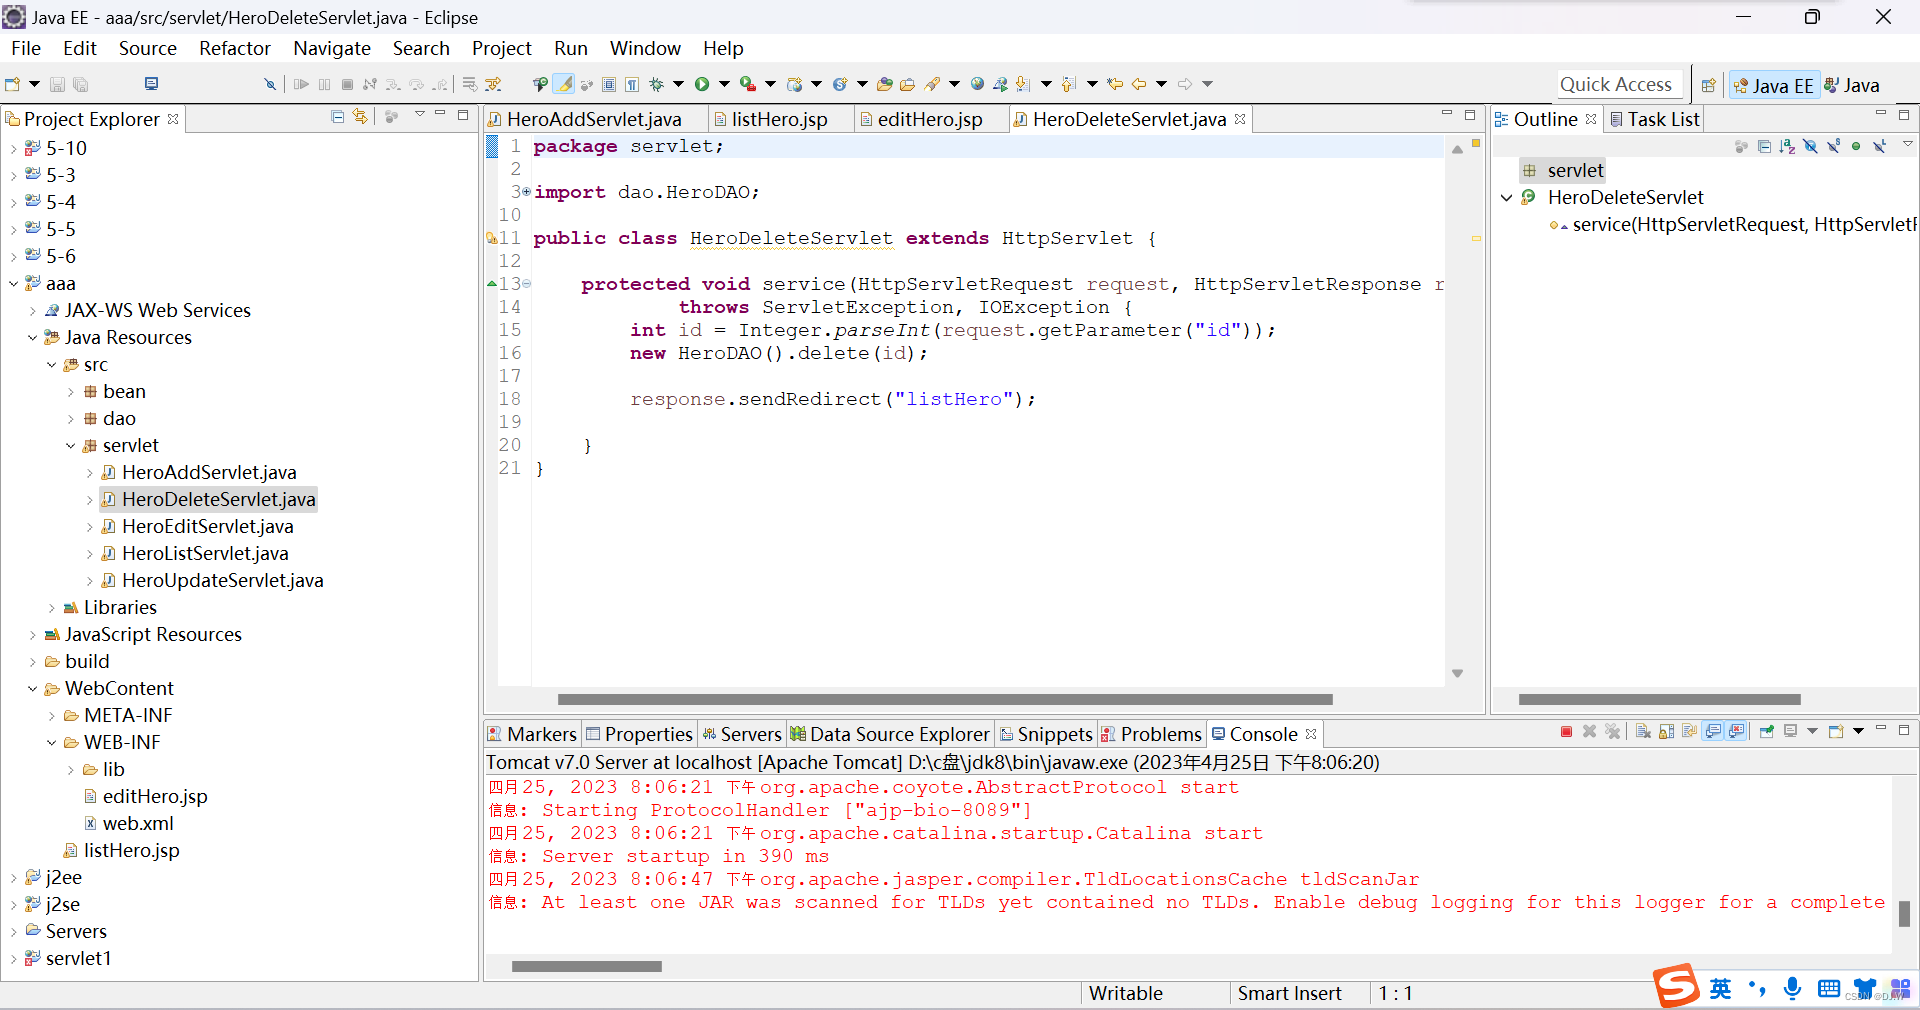Viewport: 1920px width, 1010px height.
Task: Toggle console Scroll Lock
Action: click(x=1666, y=732)
